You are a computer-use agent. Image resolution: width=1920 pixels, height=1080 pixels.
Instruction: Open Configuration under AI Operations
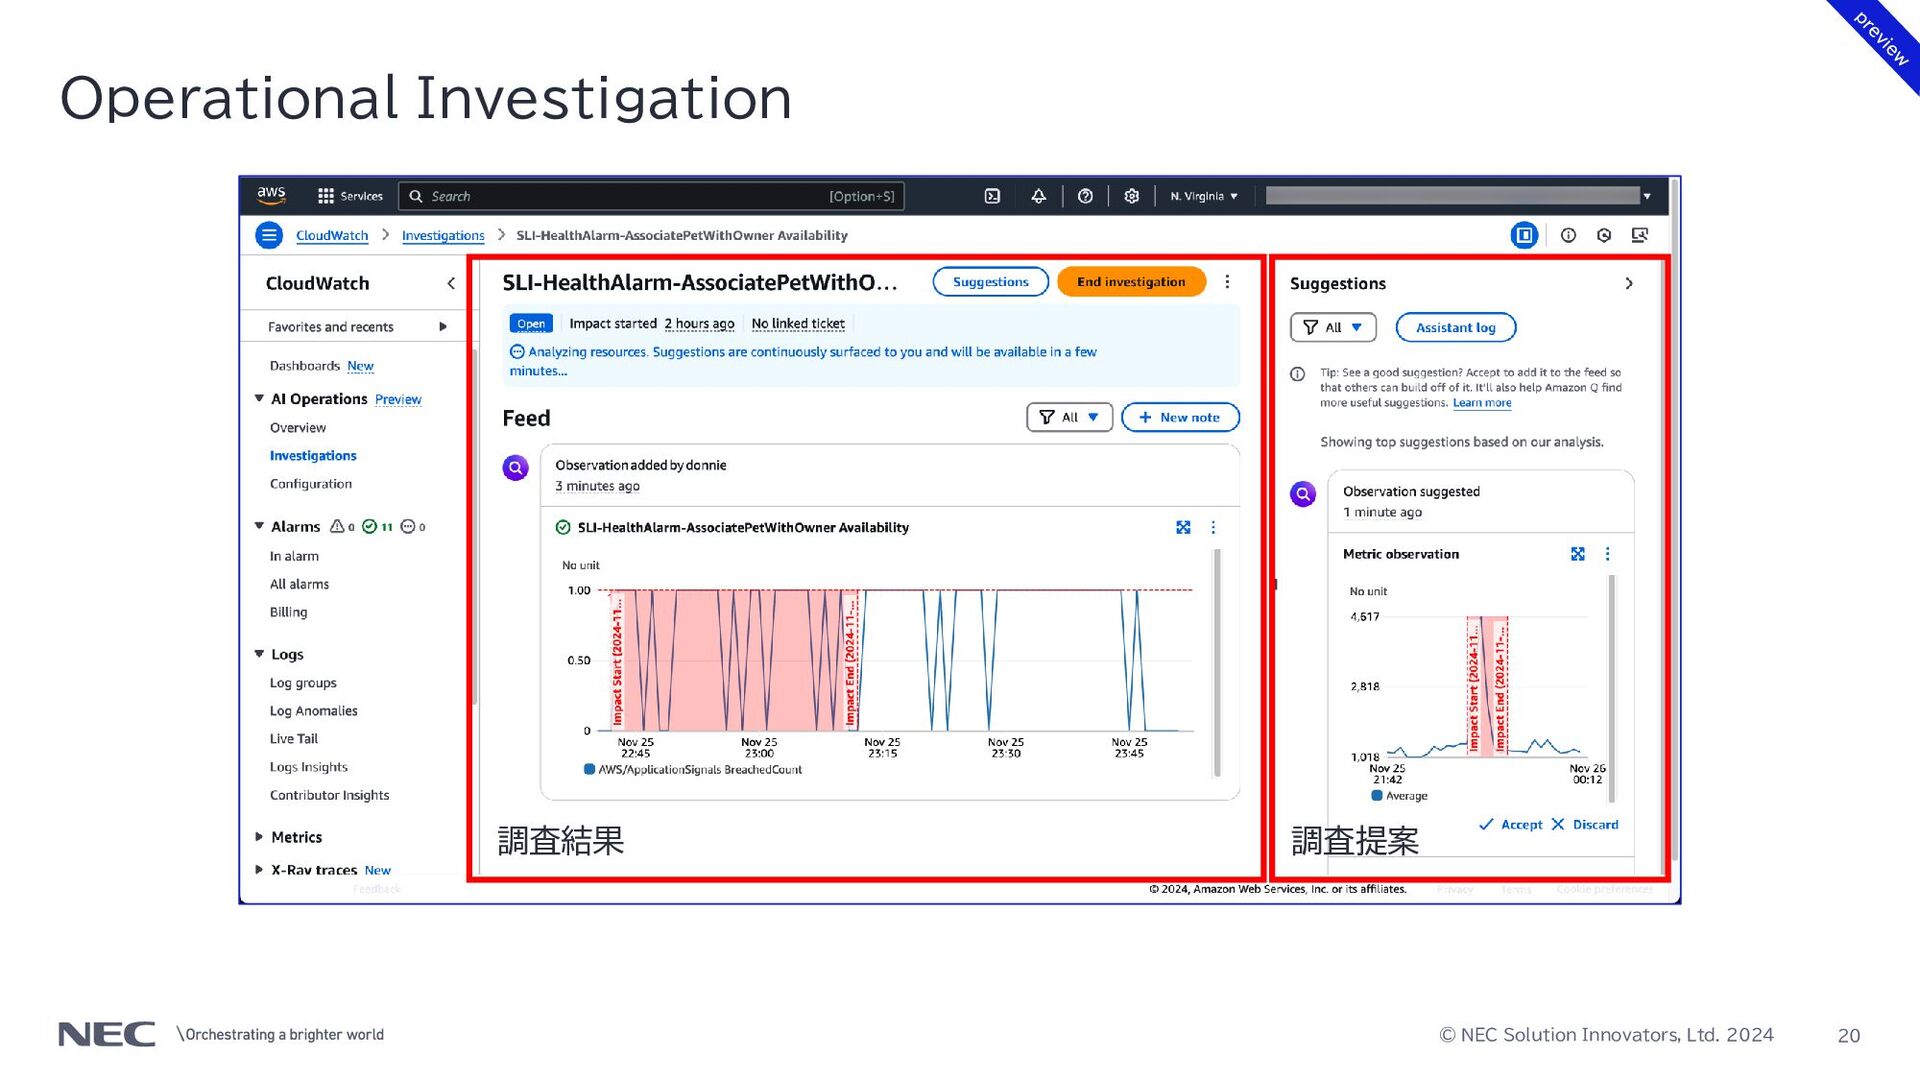click(311, 484)
